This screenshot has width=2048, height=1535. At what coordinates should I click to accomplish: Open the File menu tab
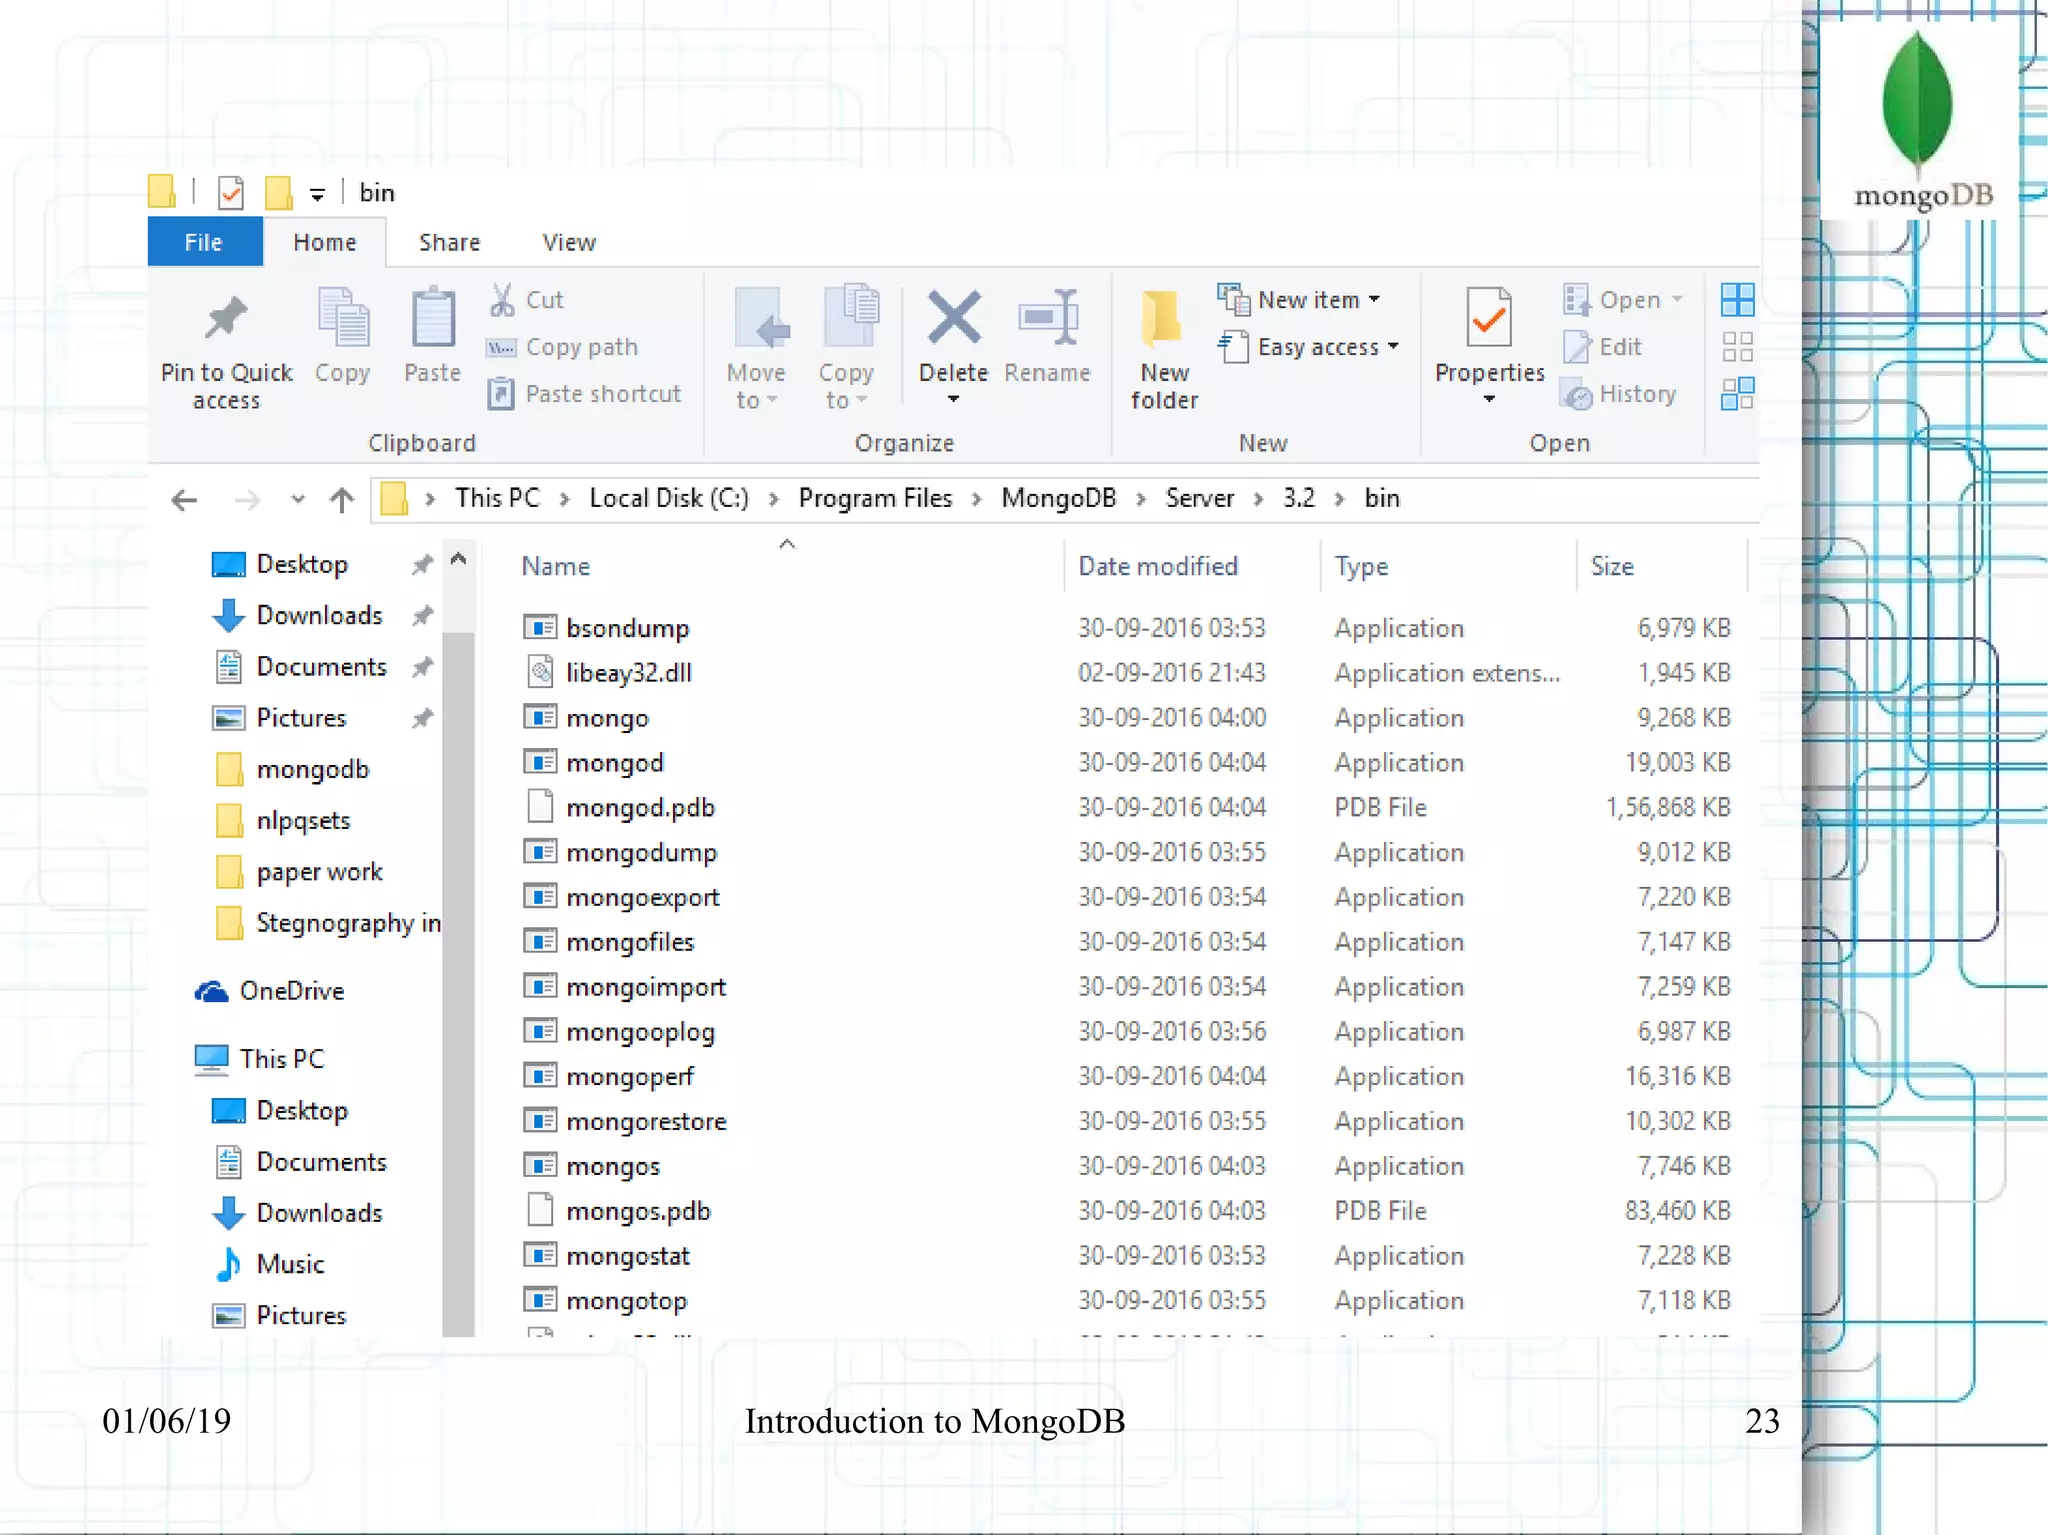click(x=204, y=243)
